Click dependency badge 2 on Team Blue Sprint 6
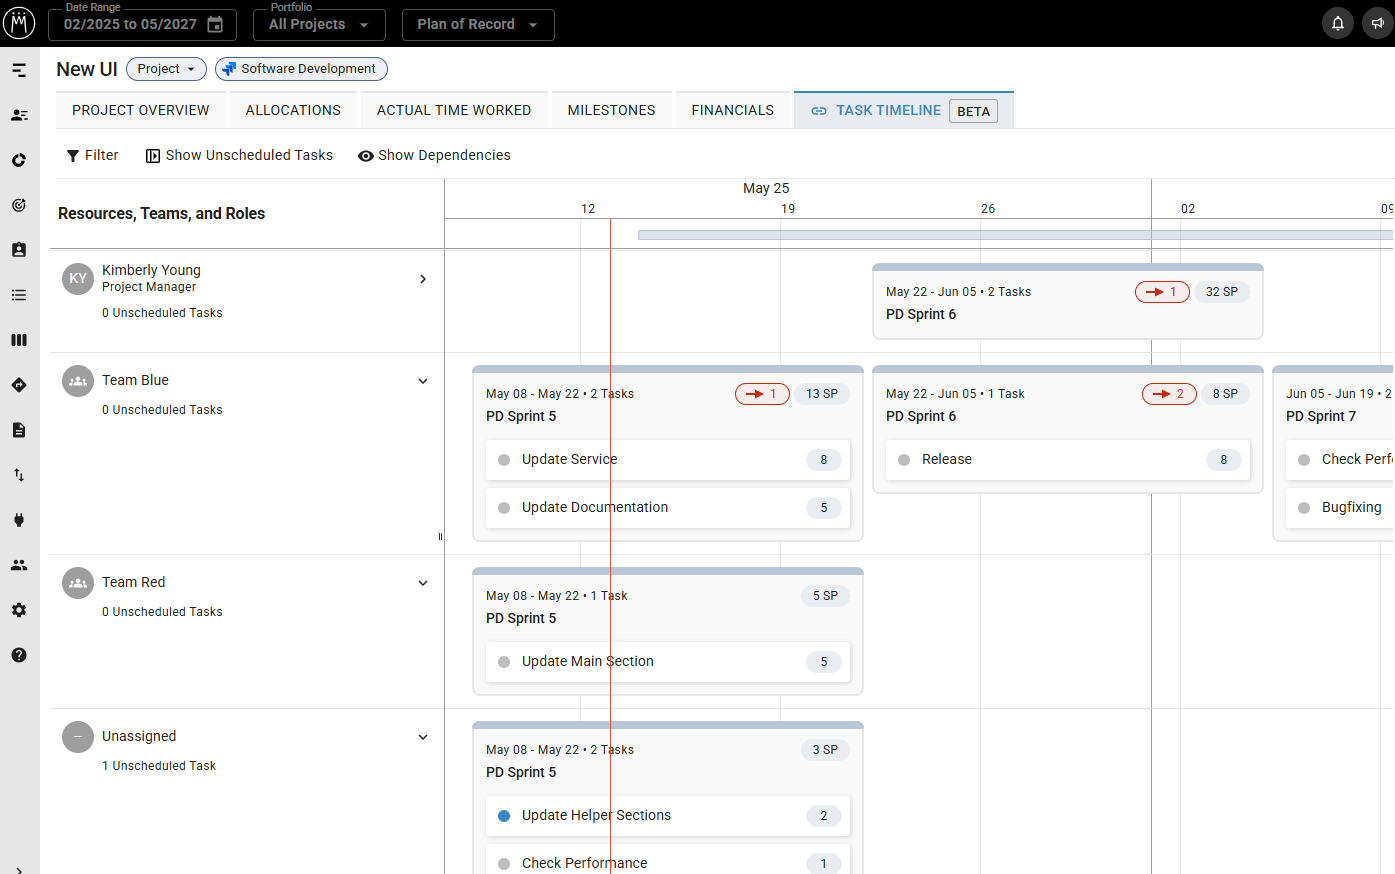 click(1169, 394)
